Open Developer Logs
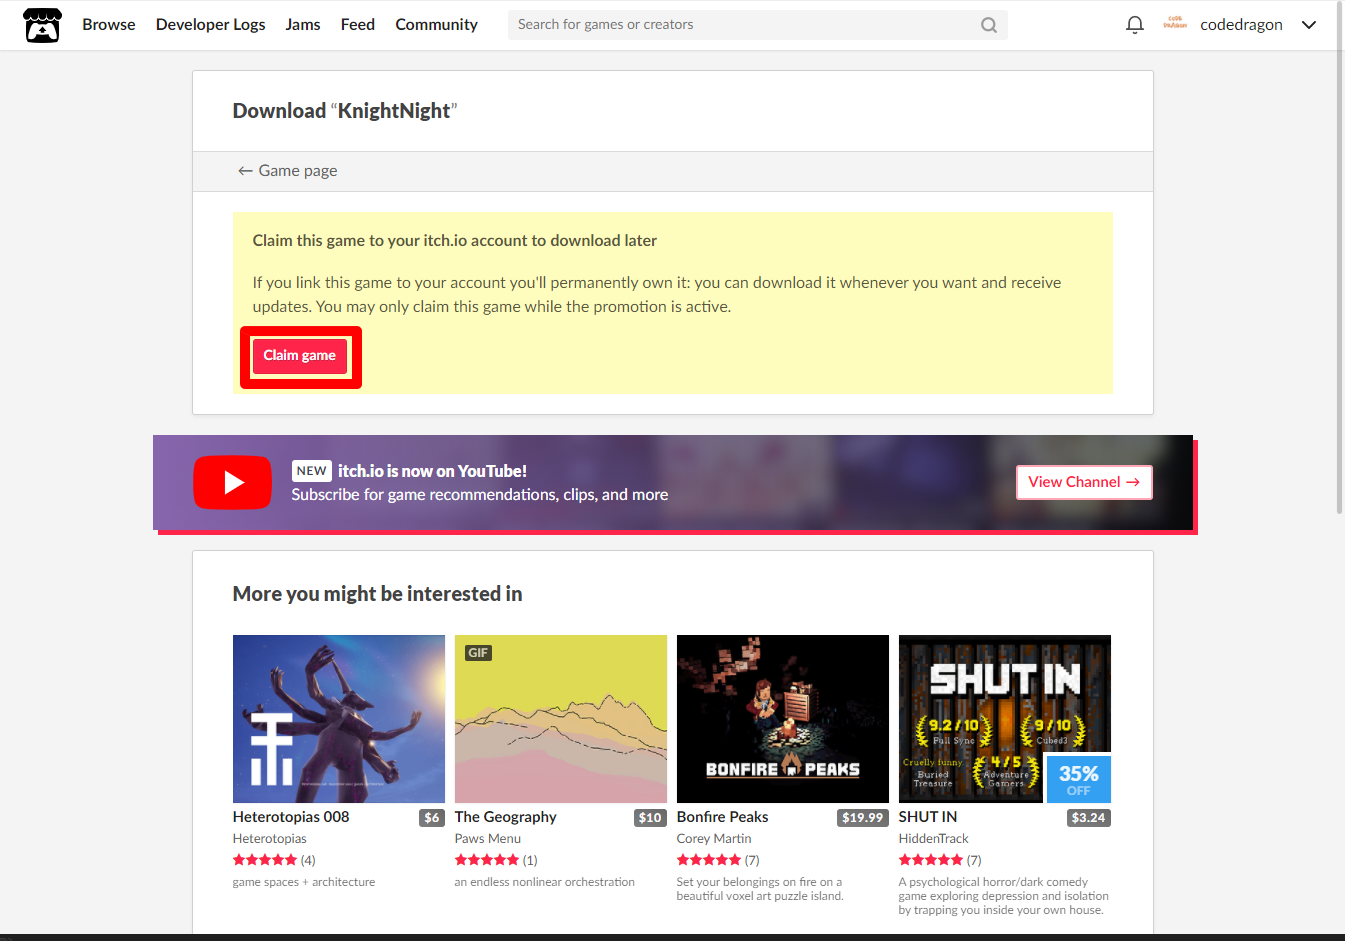The height and width of the screenshot is (941, 1345). point(211,25)
